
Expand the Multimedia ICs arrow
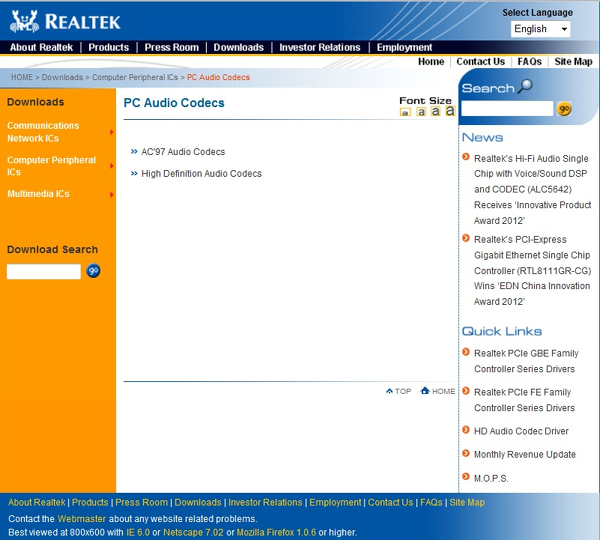tap(112, 194)
